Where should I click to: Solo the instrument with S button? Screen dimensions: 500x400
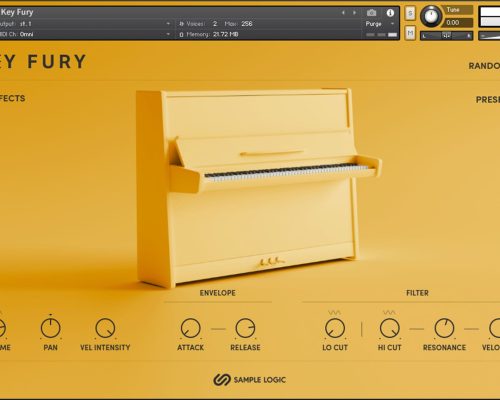click(x=410, y=13)
